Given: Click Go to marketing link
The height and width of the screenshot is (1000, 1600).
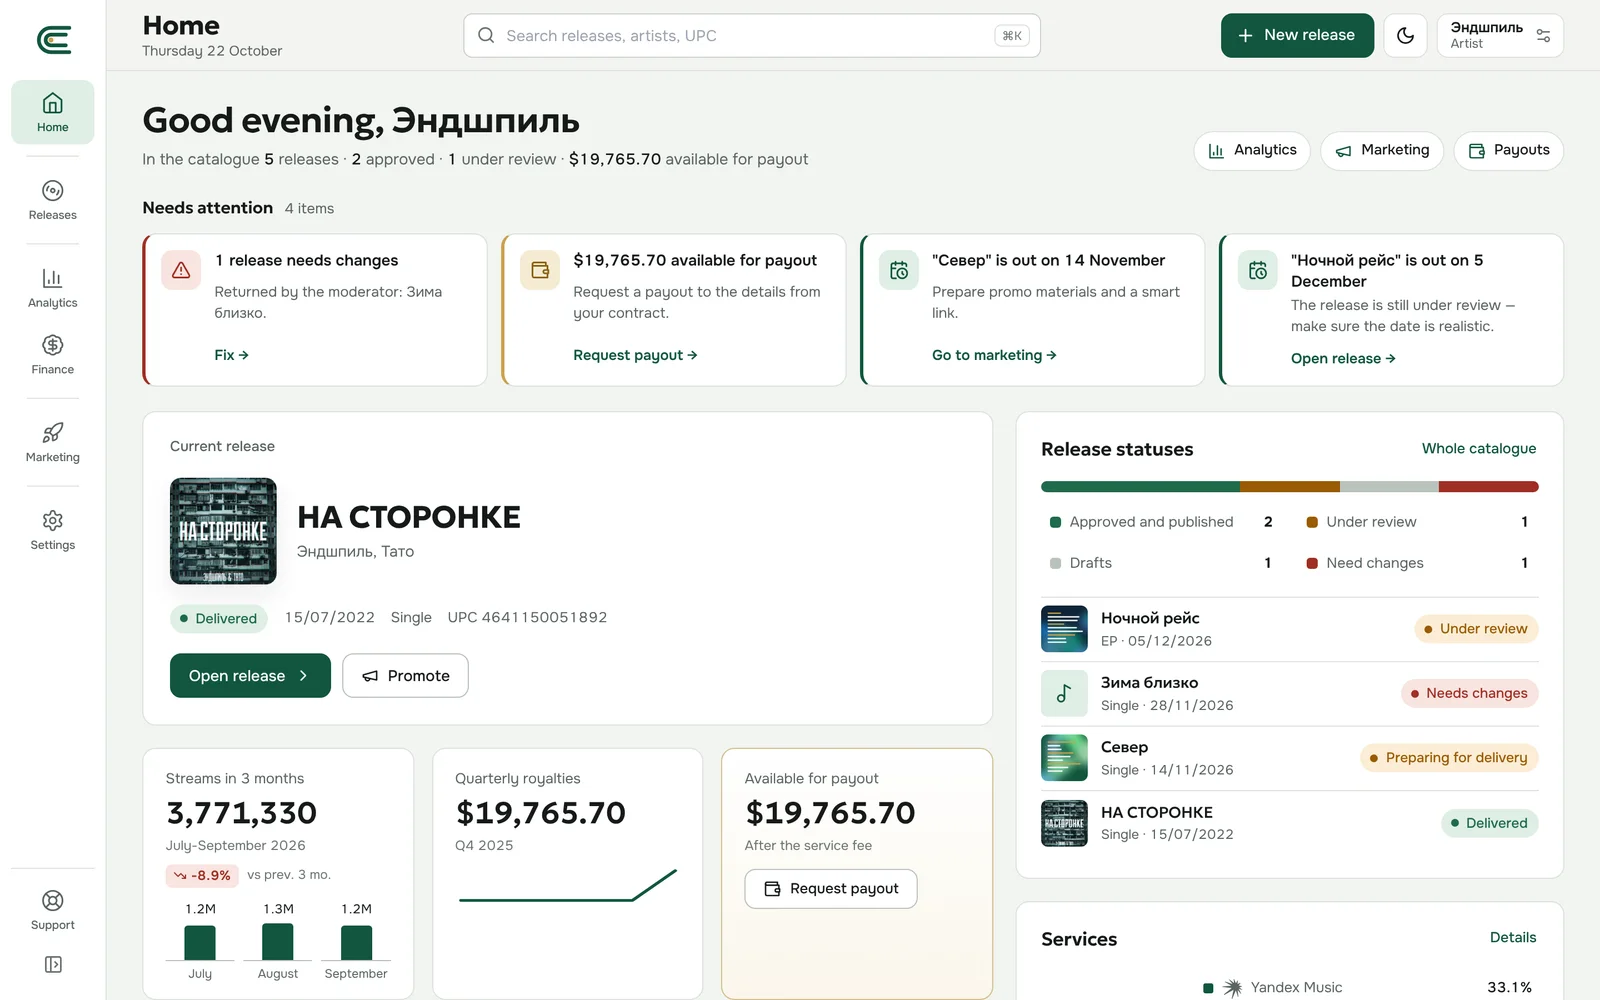Looking at the screenshot, I should (x=994, y=355).
